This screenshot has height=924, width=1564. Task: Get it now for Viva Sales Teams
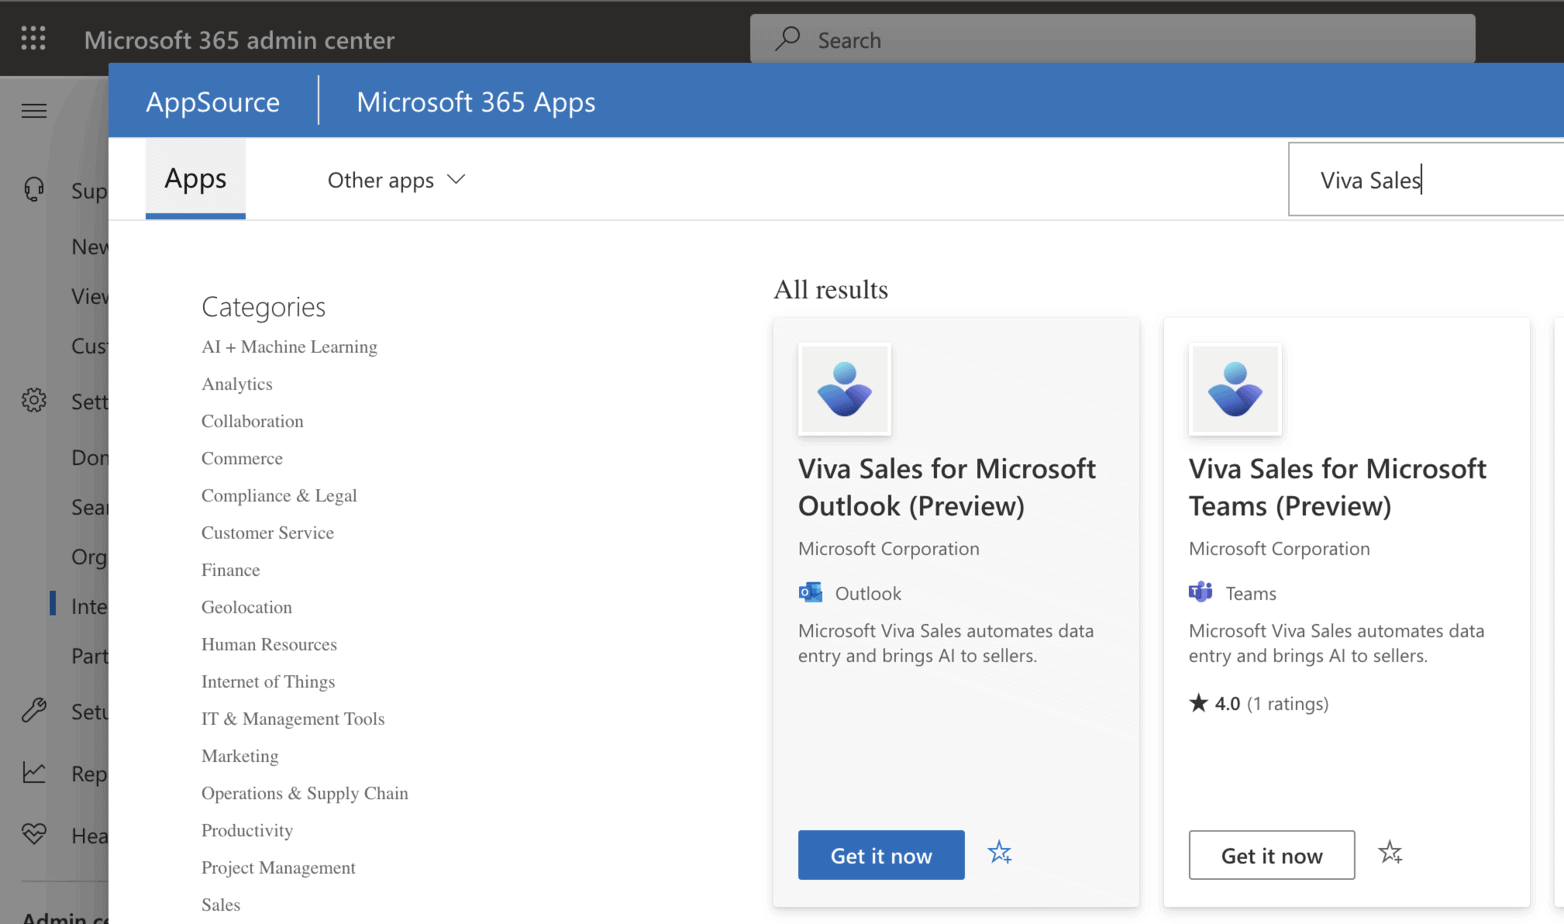pos(1272,855)
